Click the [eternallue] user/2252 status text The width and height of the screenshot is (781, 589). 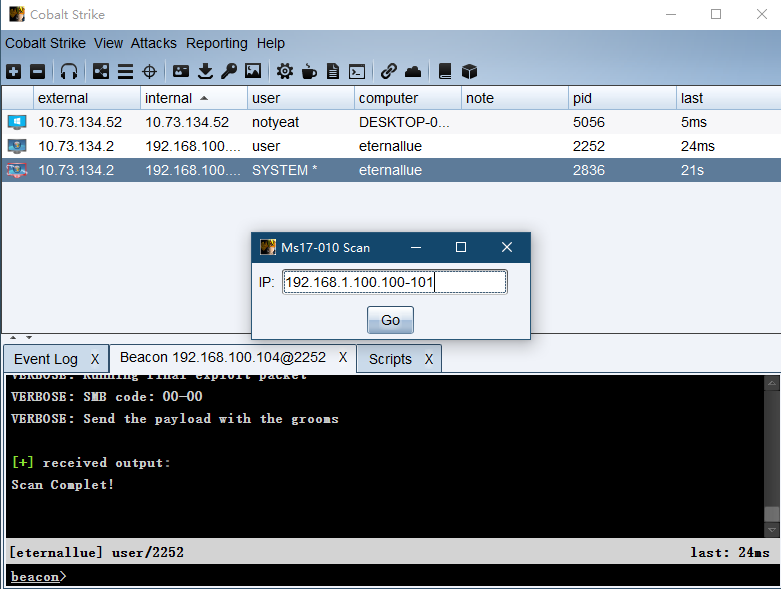97,552
